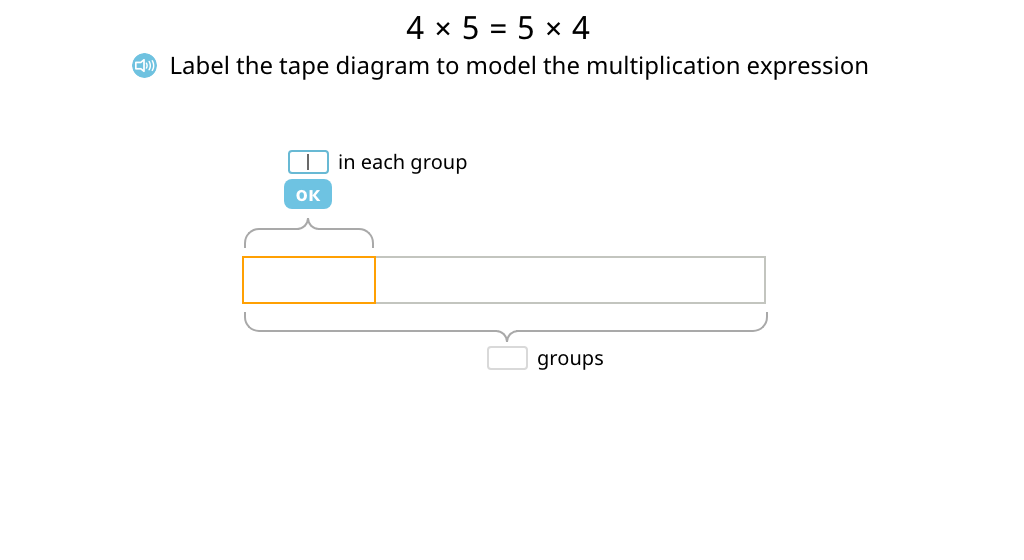The image size is (1024, 560).
Task: Click the first multiplication sign in equation
Action: click(443, 29)
